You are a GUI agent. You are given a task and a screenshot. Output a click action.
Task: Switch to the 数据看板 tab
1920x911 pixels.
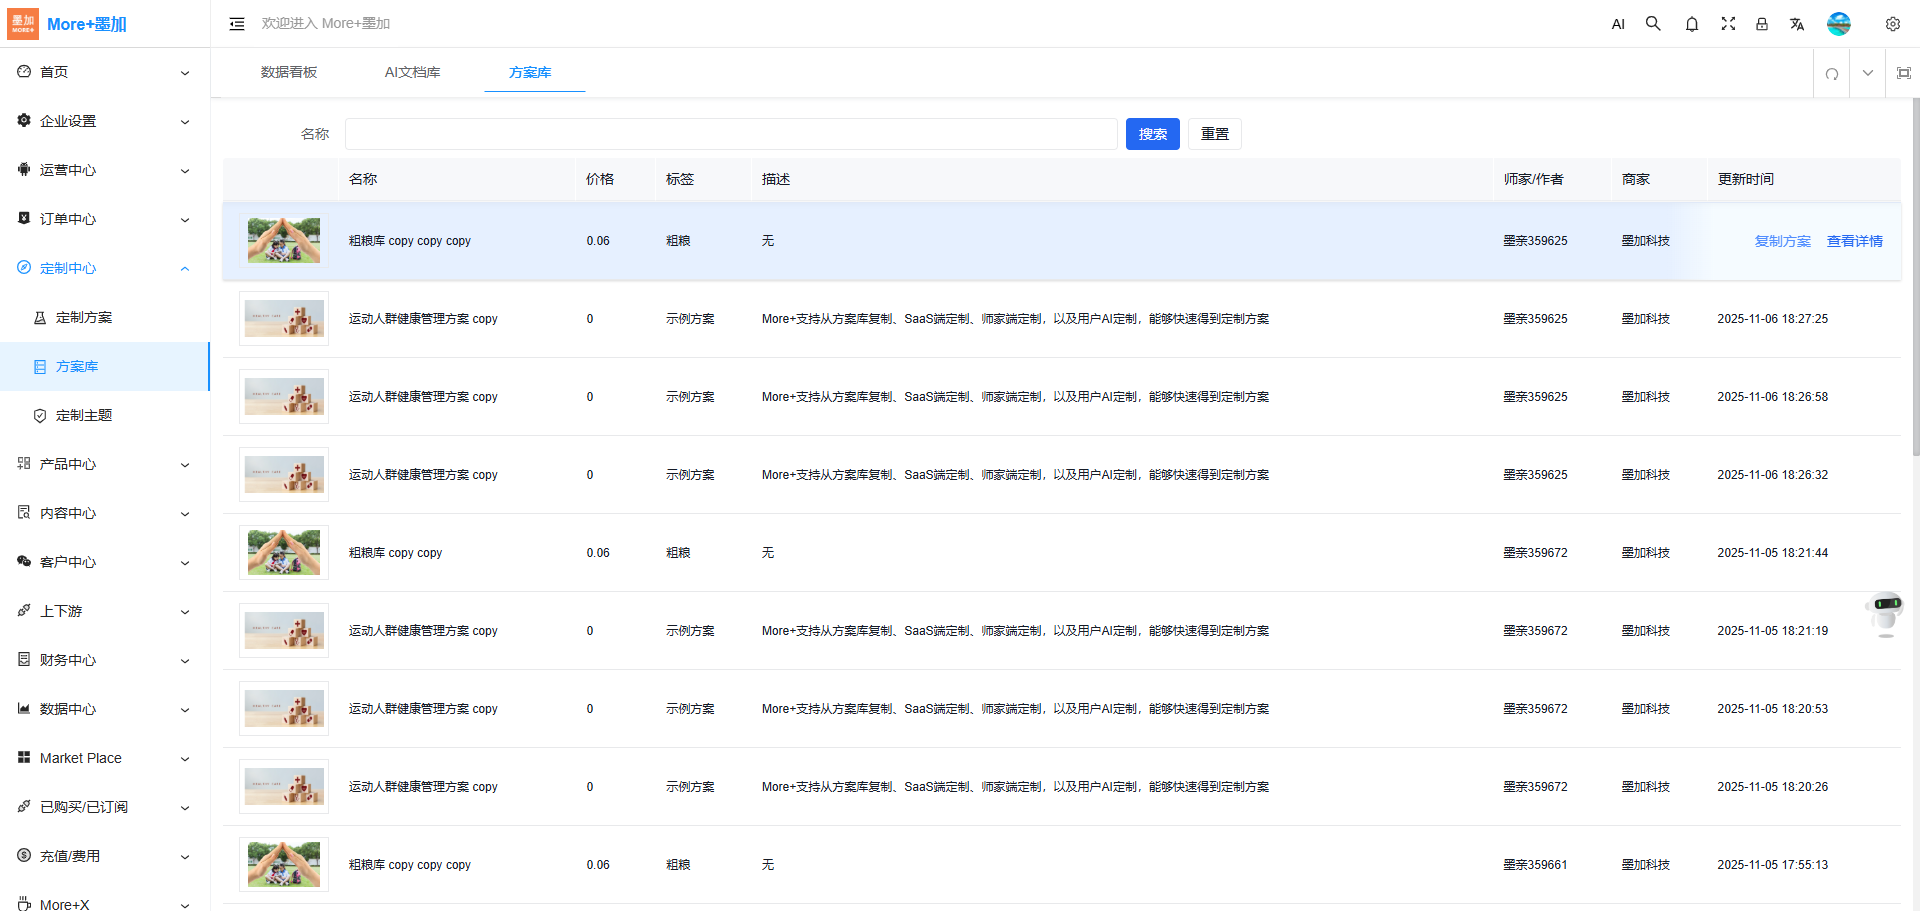pos(289,72)
